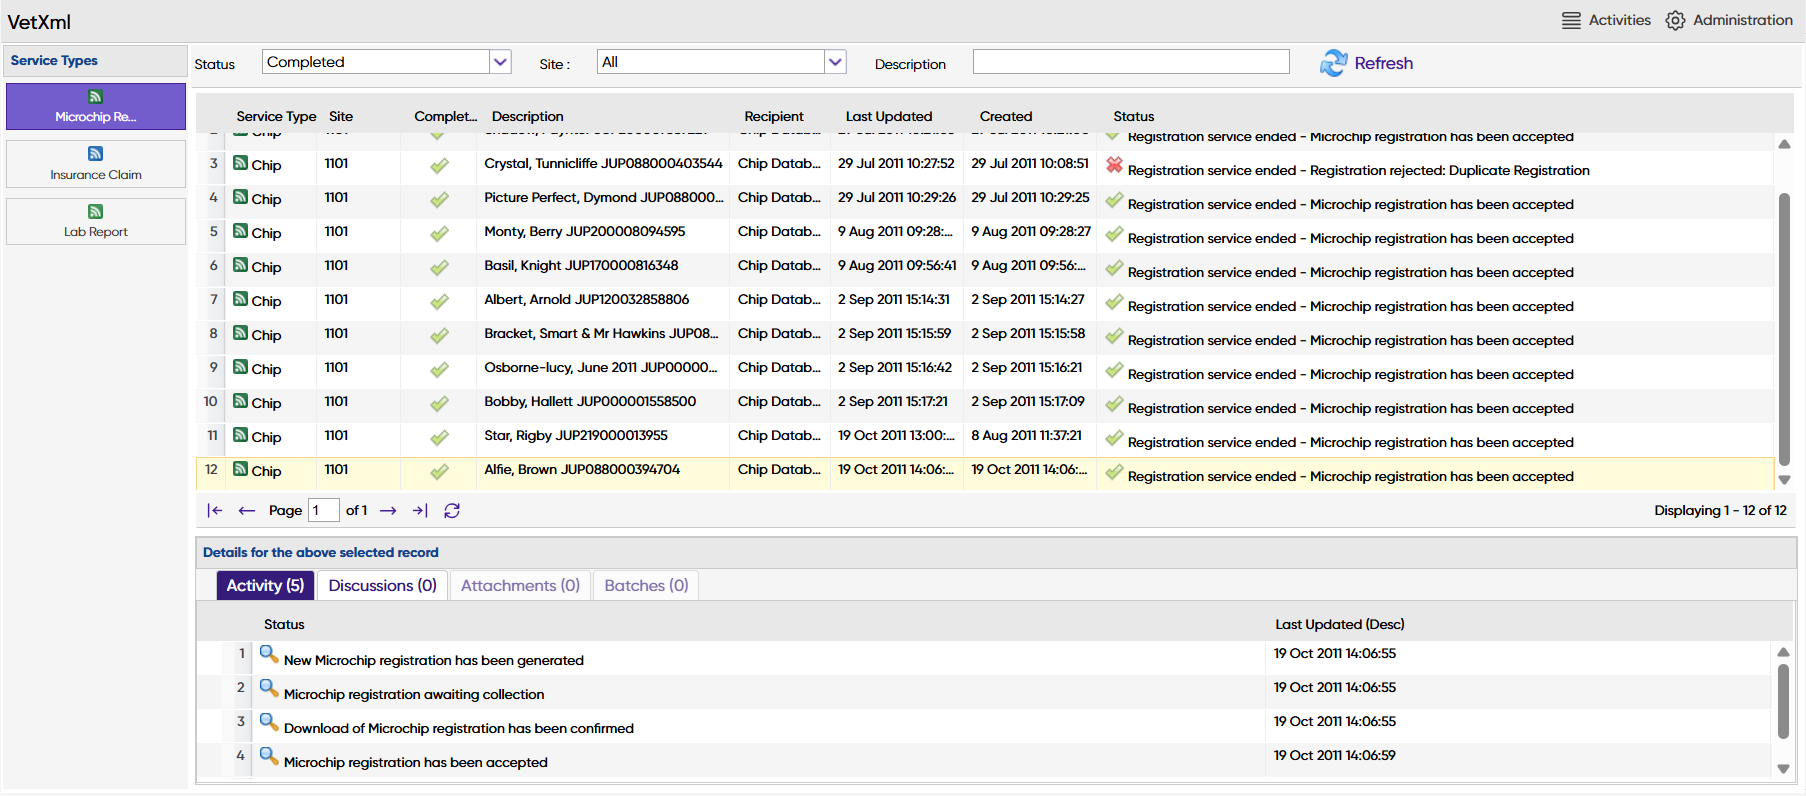The image size is (1806, 796).
Task: Sort by the Last Updated column header
Action: coord(889,116)
